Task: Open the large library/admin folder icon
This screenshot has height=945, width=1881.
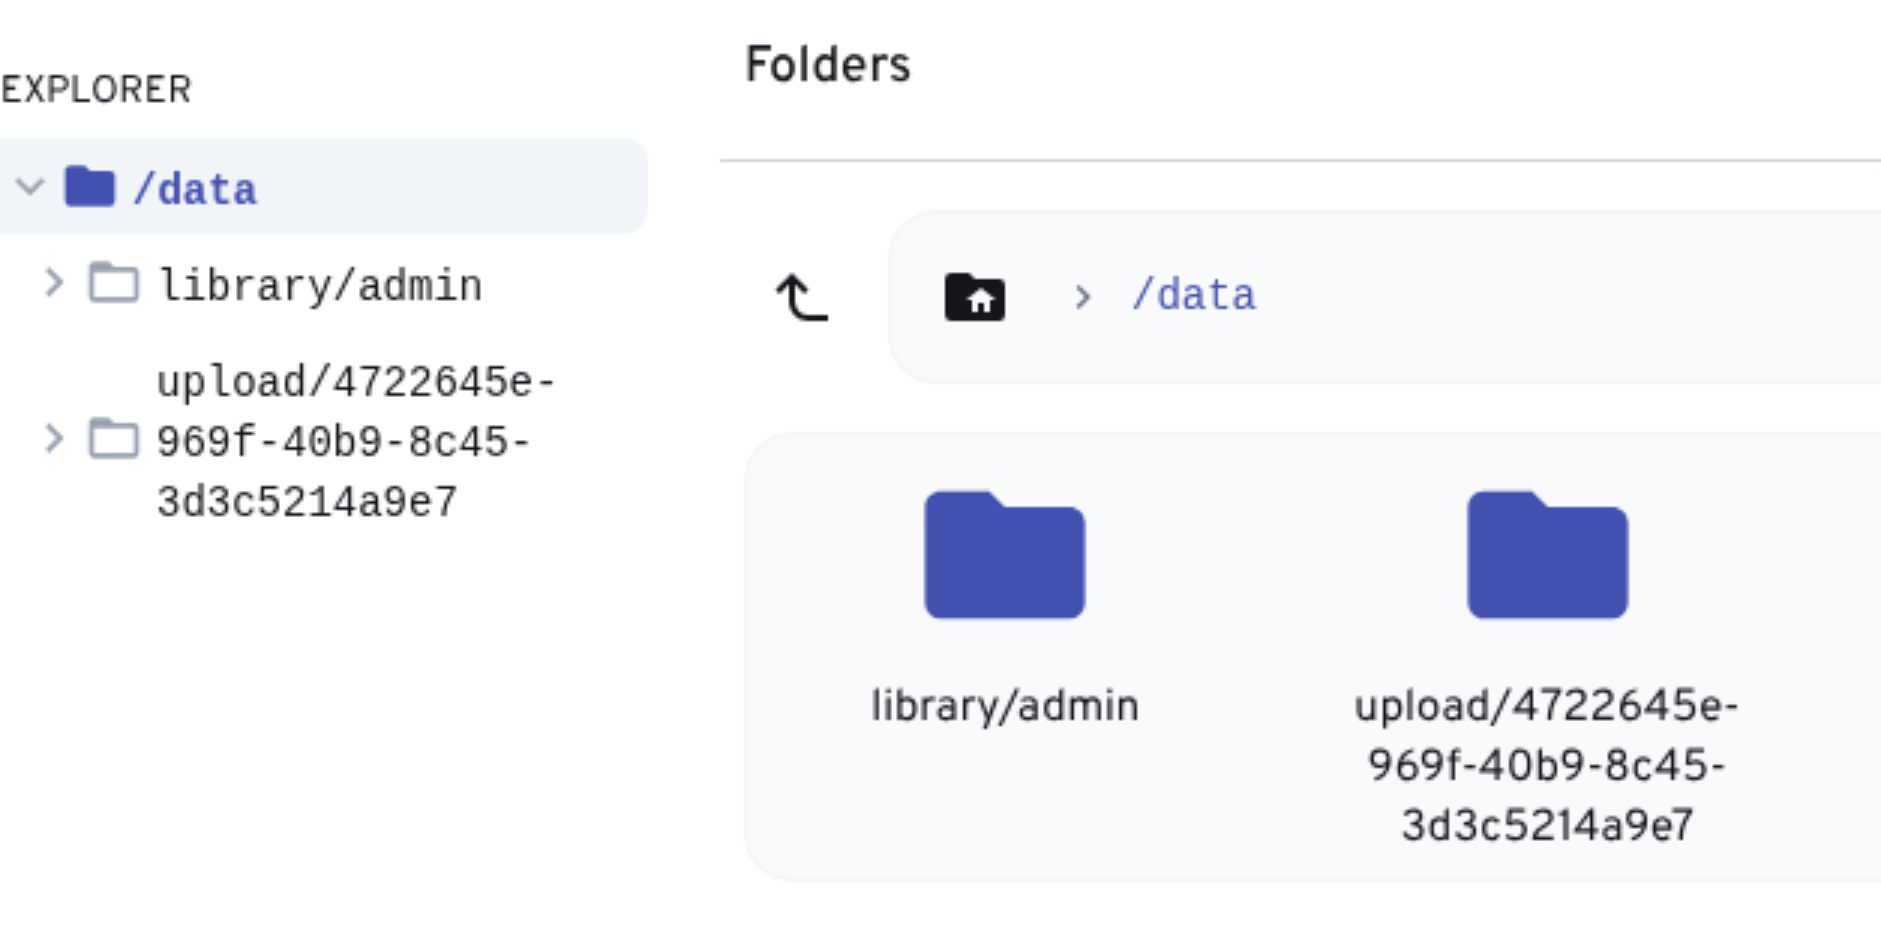Action: click(1004, 556)
